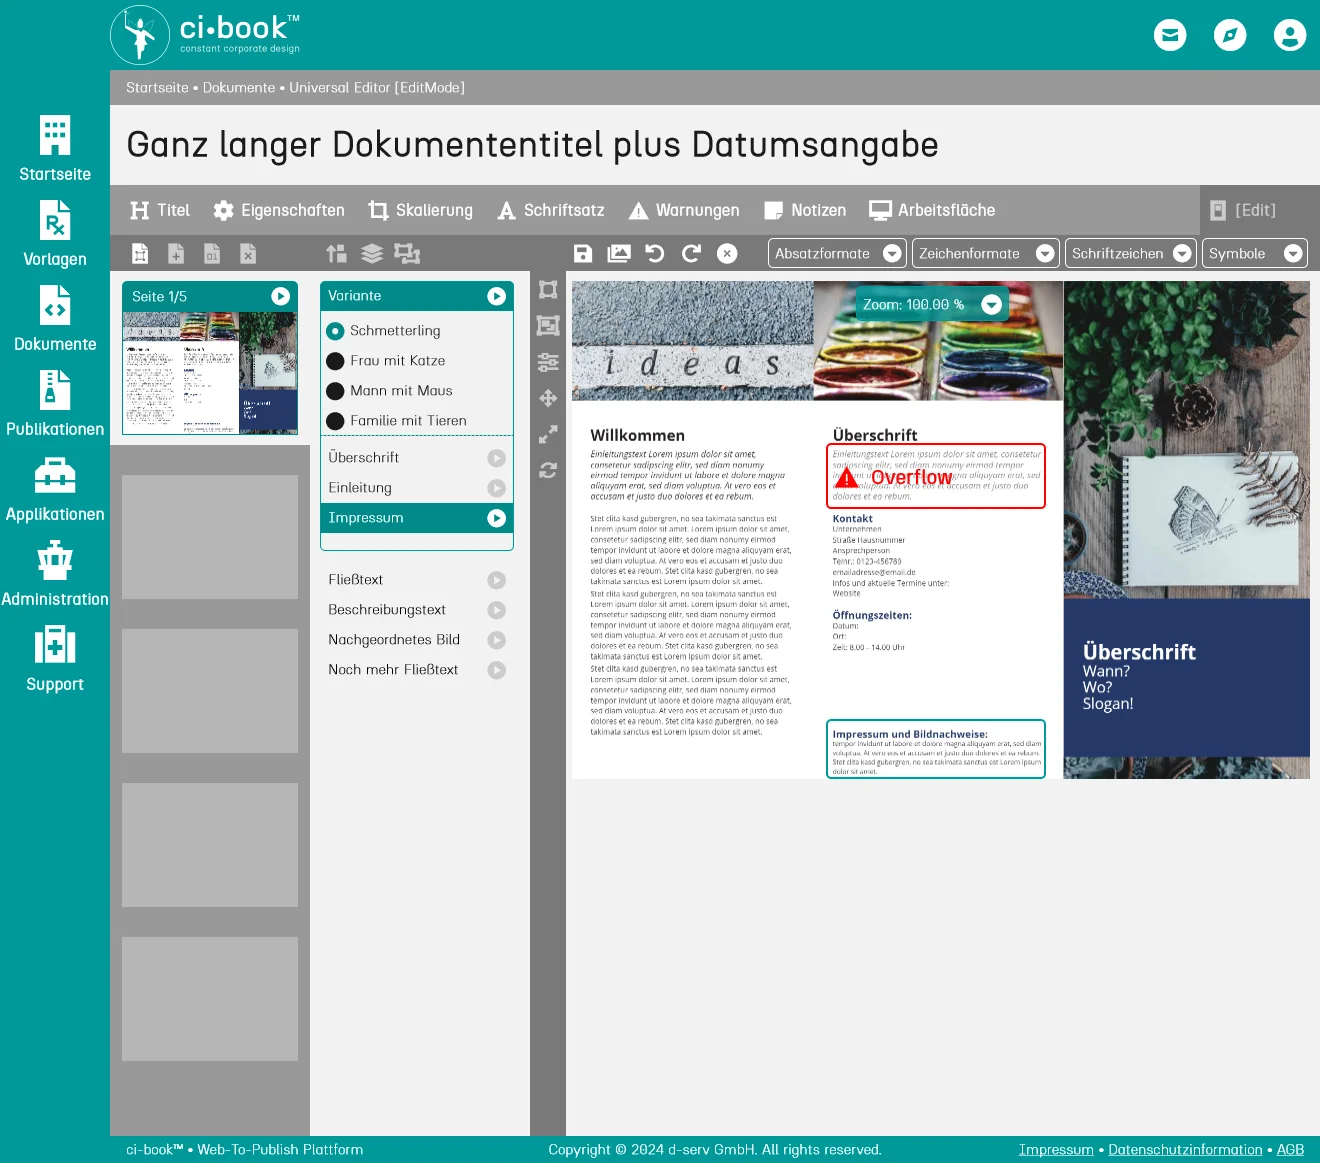Open the Schriftsatz tab
Viewport: 1320px width, 1163px height.
[551, 210]
